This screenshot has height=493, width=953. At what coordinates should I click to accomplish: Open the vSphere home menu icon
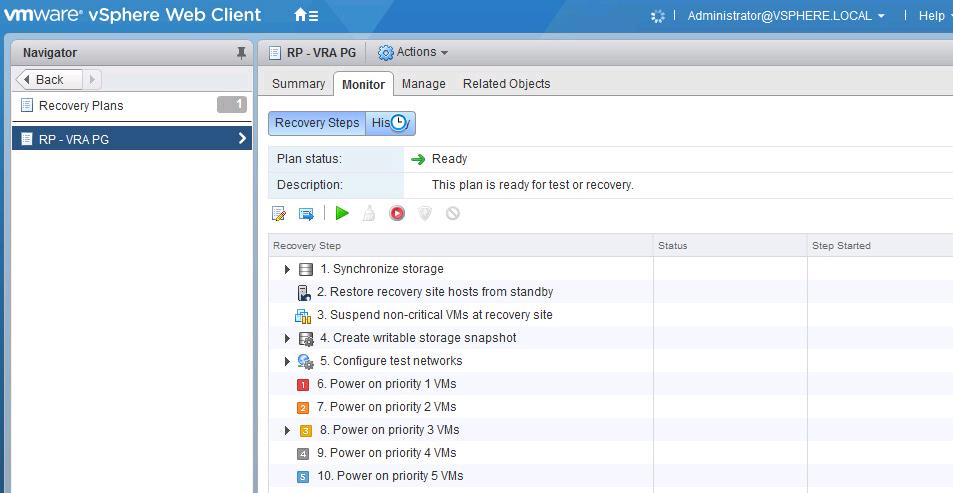click(x=306, y=15)
